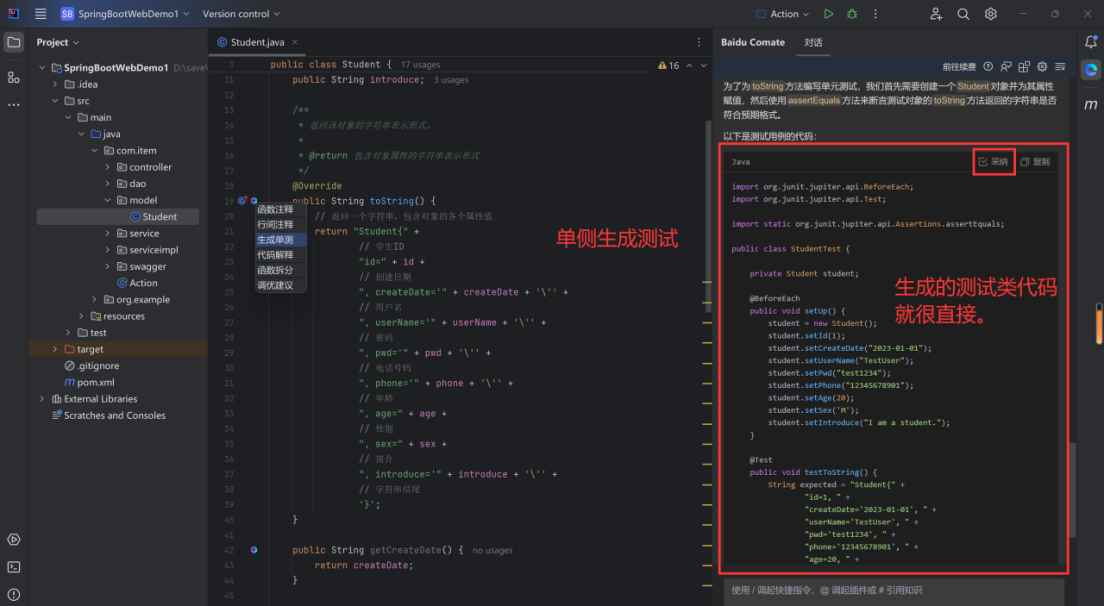The width and height of the screenshot is (1104, 606).
Task: Select 调优建议 in Comate popup
Action: point(280,285)
